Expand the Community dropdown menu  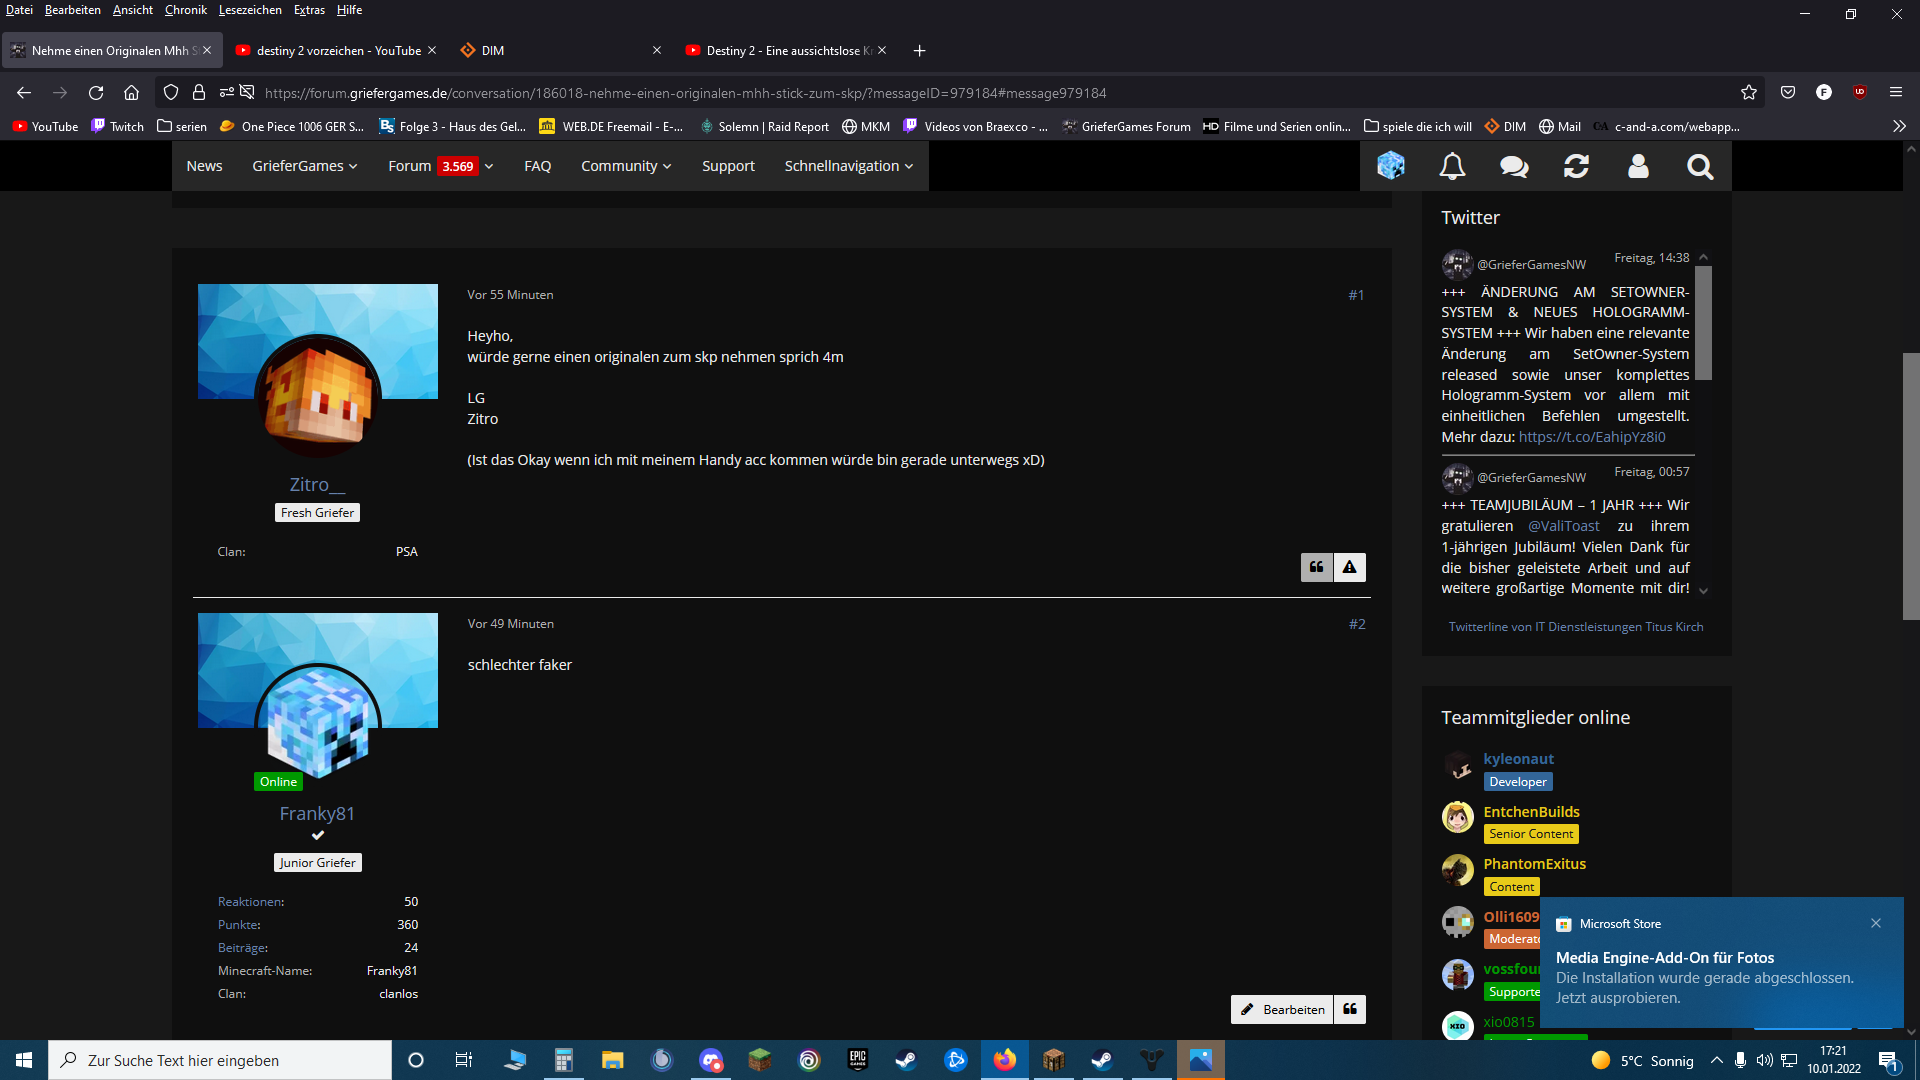tap(626, 166)
